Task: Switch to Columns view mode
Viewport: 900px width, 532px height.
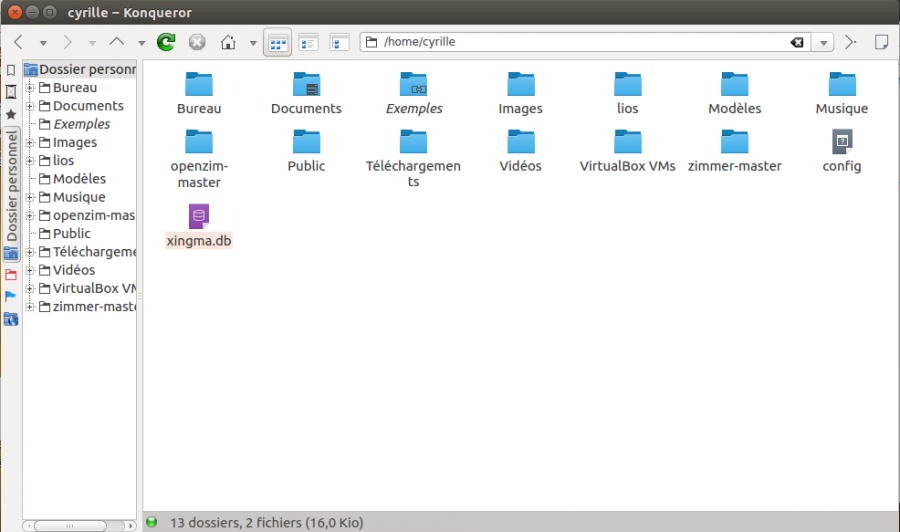Action: pyautogui.click(x=340, y=42)
